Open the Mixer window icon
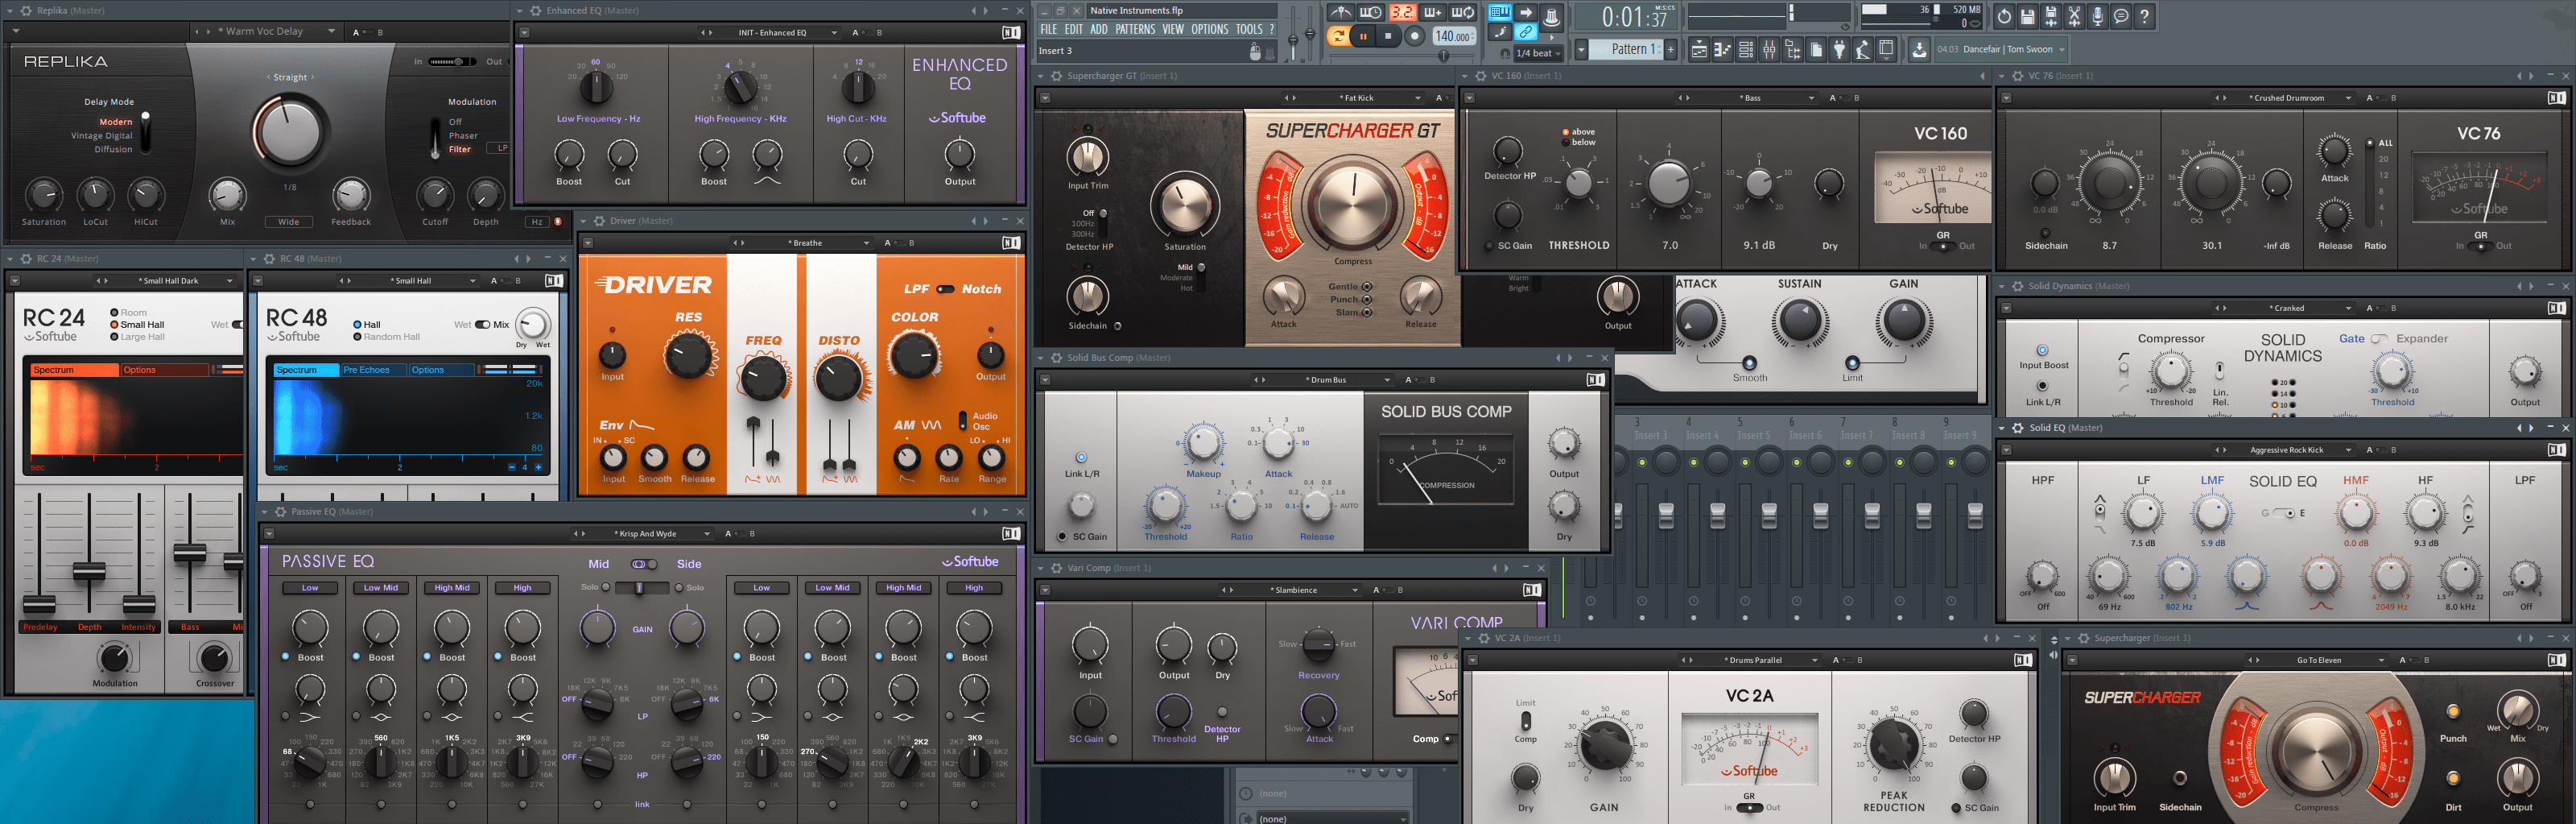 pos(1769,50)
